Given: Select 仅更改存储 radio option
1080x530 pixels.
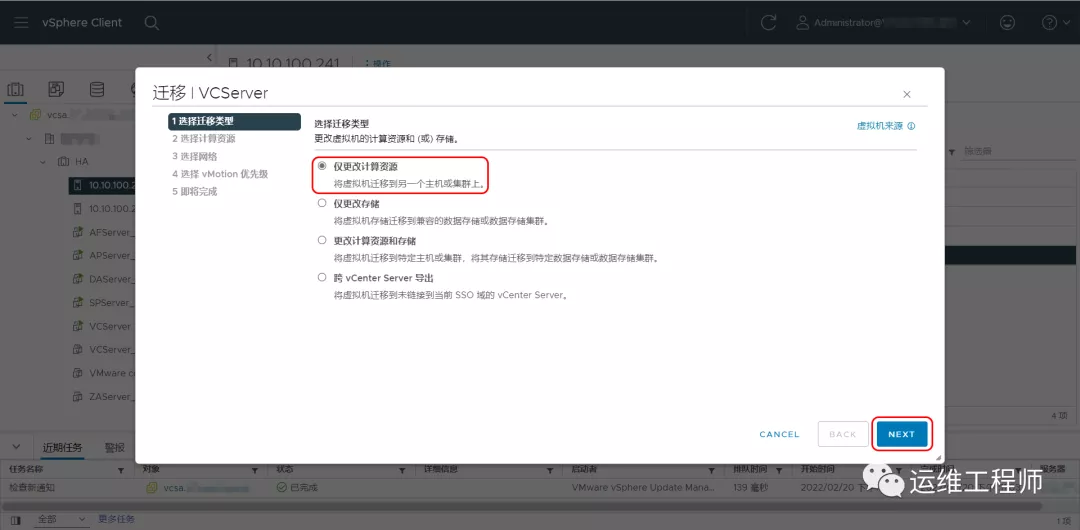Looking at the screenshot, I should 322,203.
